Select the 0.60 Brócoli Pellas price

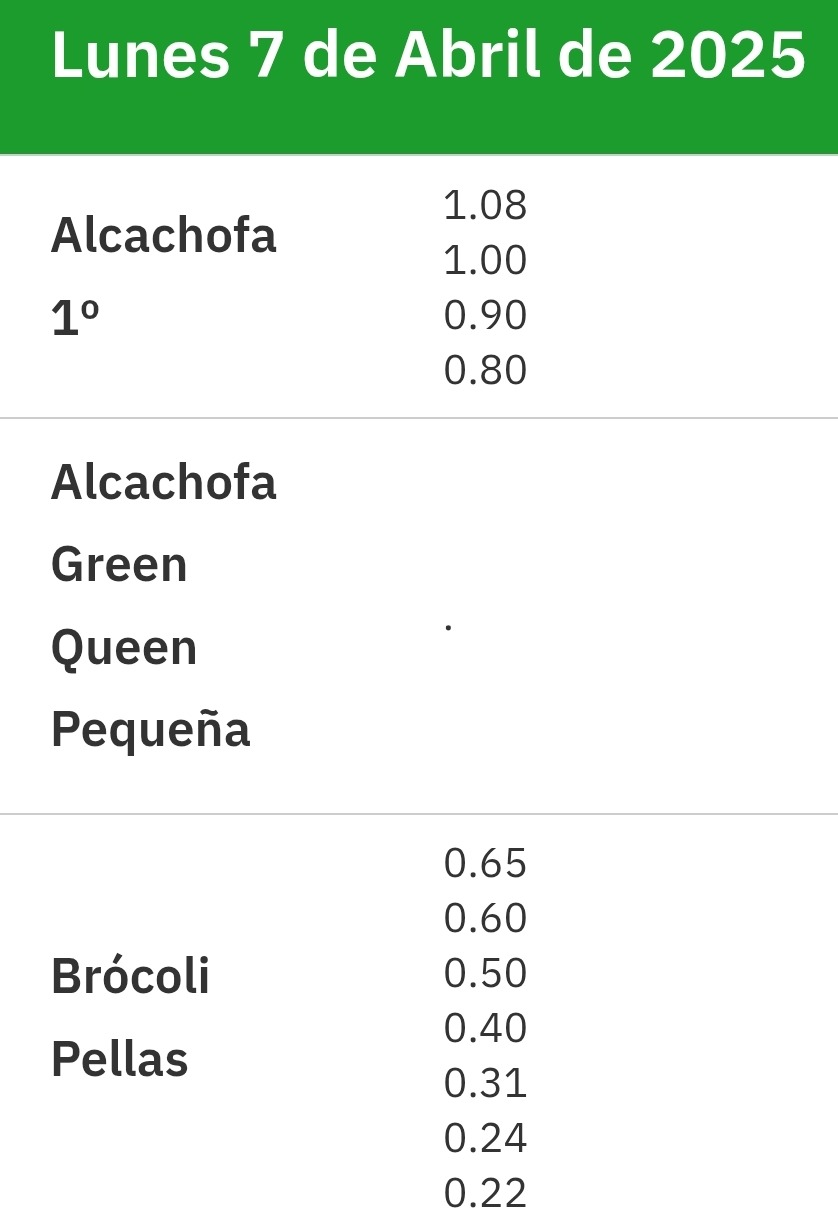[485, 918]
